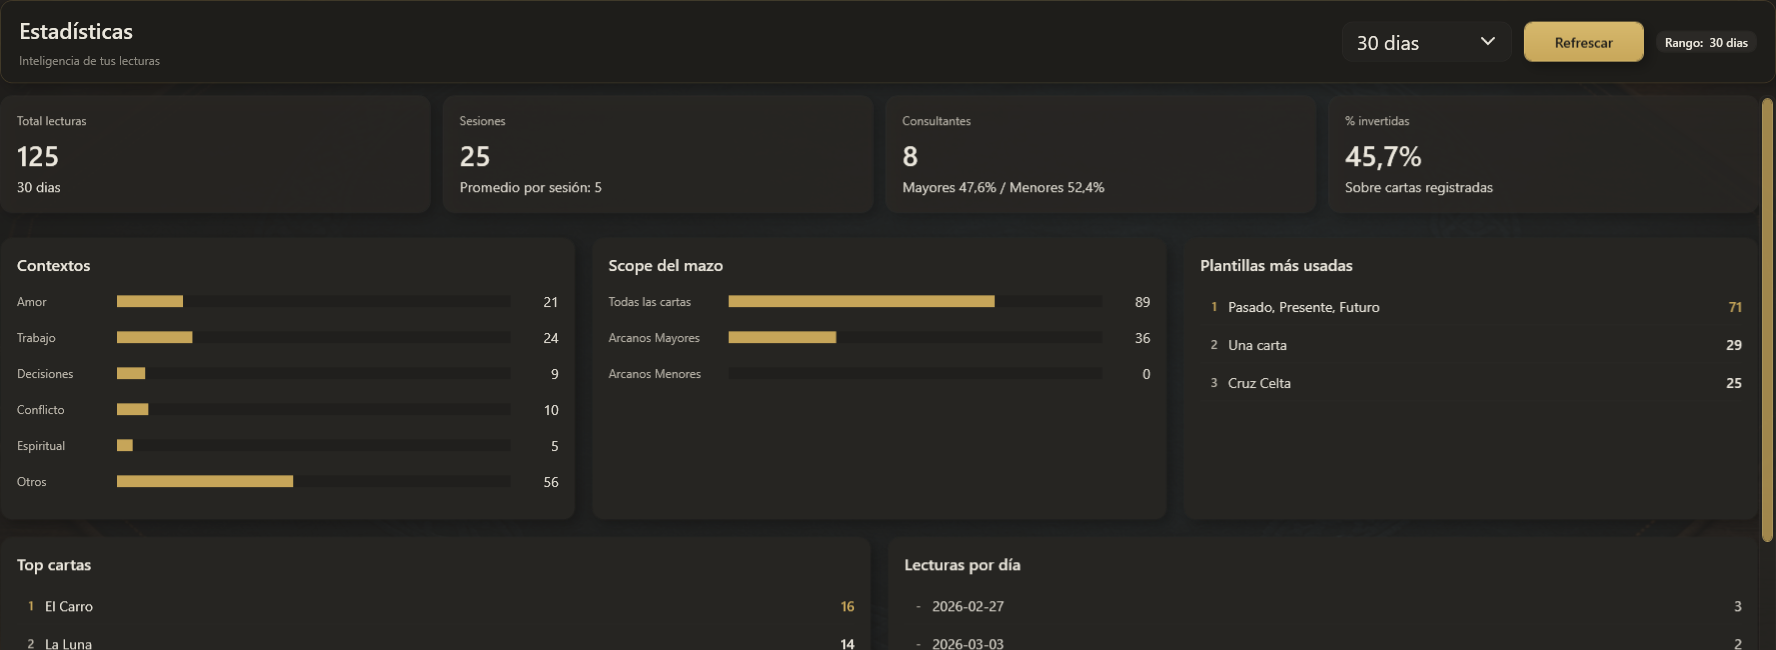Image resolution: width=1776 pixels, height=650 pixels.
Task: Click the Todas las cartas bar
Action: coord(915,301)
